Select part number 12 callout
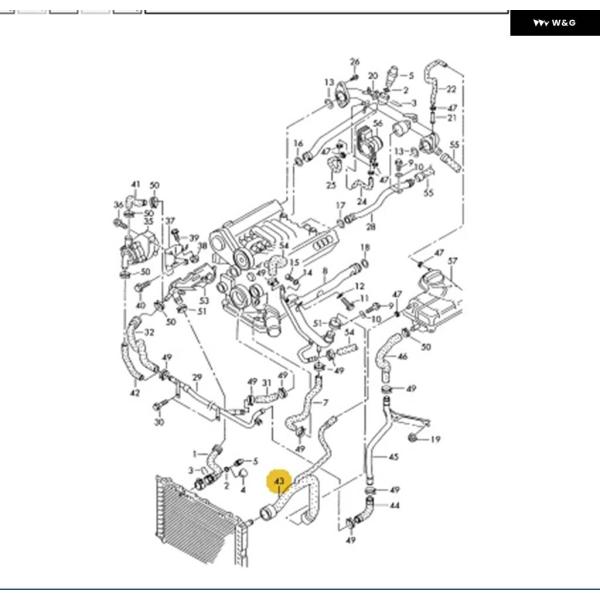Viewport: 600px width, 600px height. click(359, 286)
